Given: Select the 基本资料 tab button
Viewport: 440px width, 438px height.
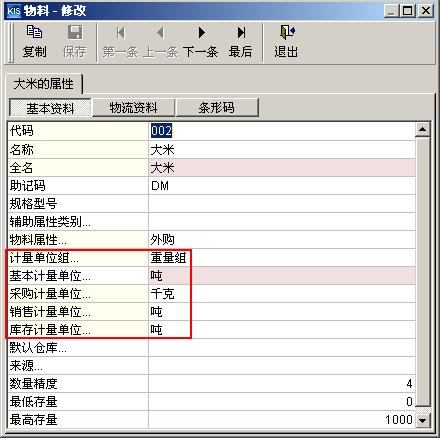Looking at the screenshot, I should pos(50,108).
